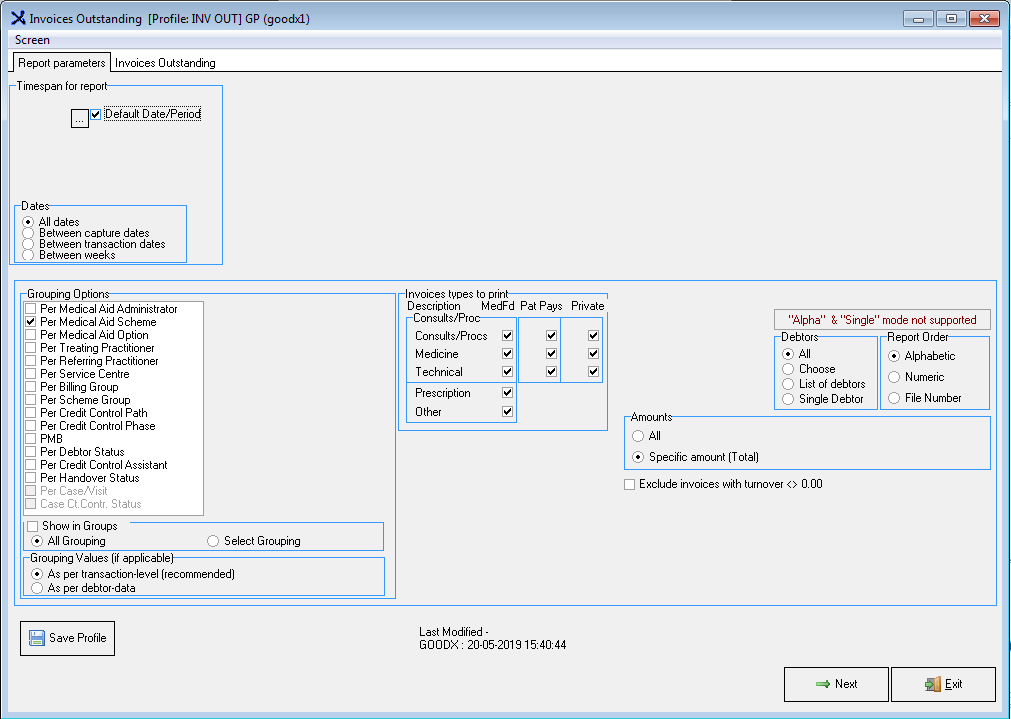
Task: Enable Per Treating Practitioner grouping
Action: coord(30,348)
